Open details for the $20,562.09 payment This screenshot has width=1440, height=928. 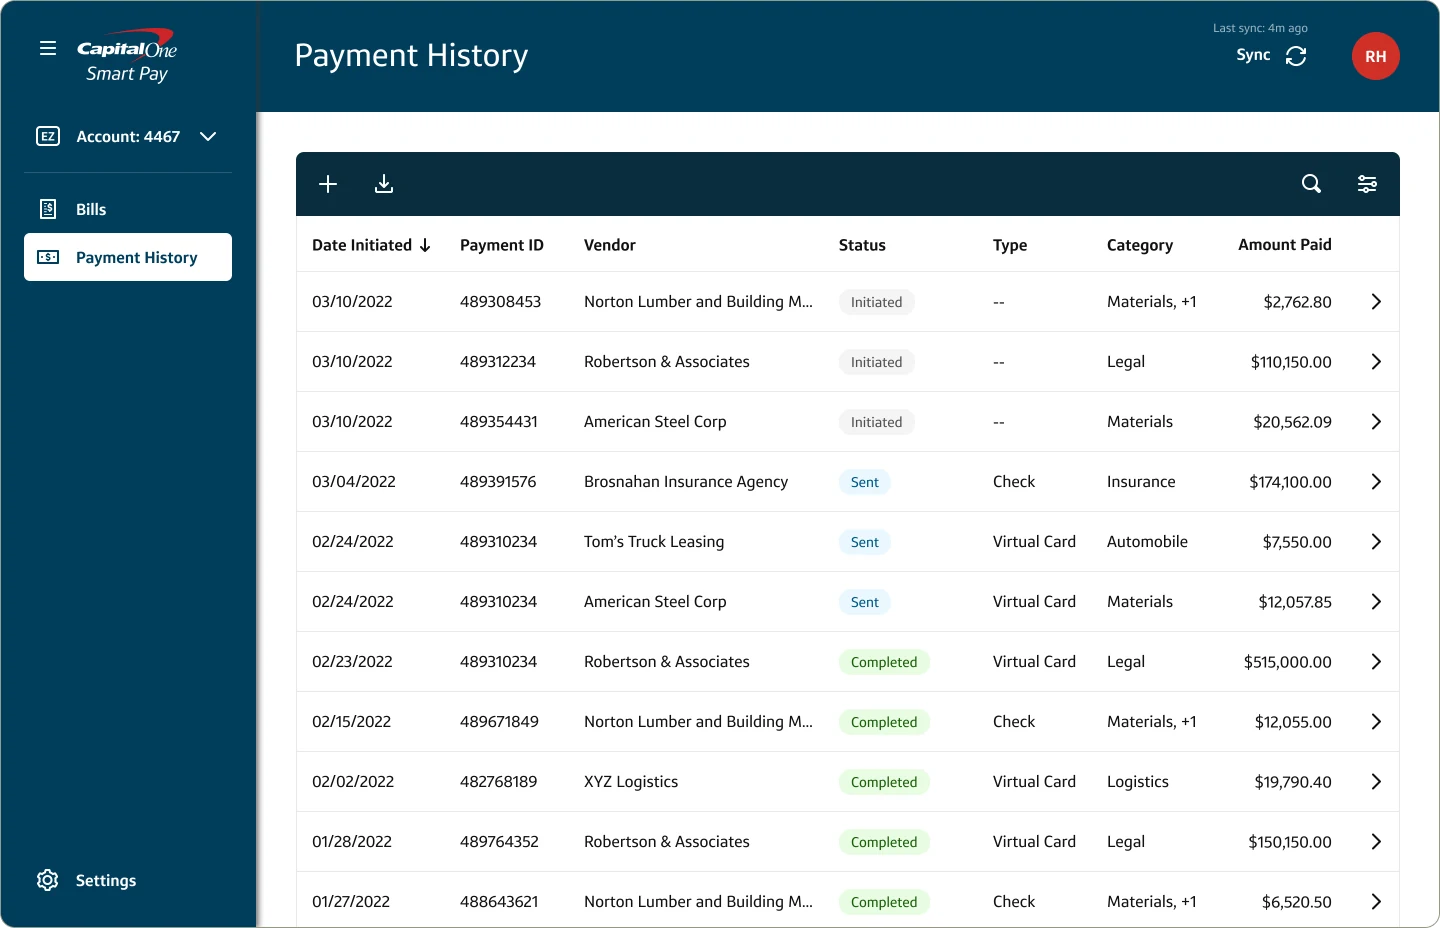coord(1376,422)
